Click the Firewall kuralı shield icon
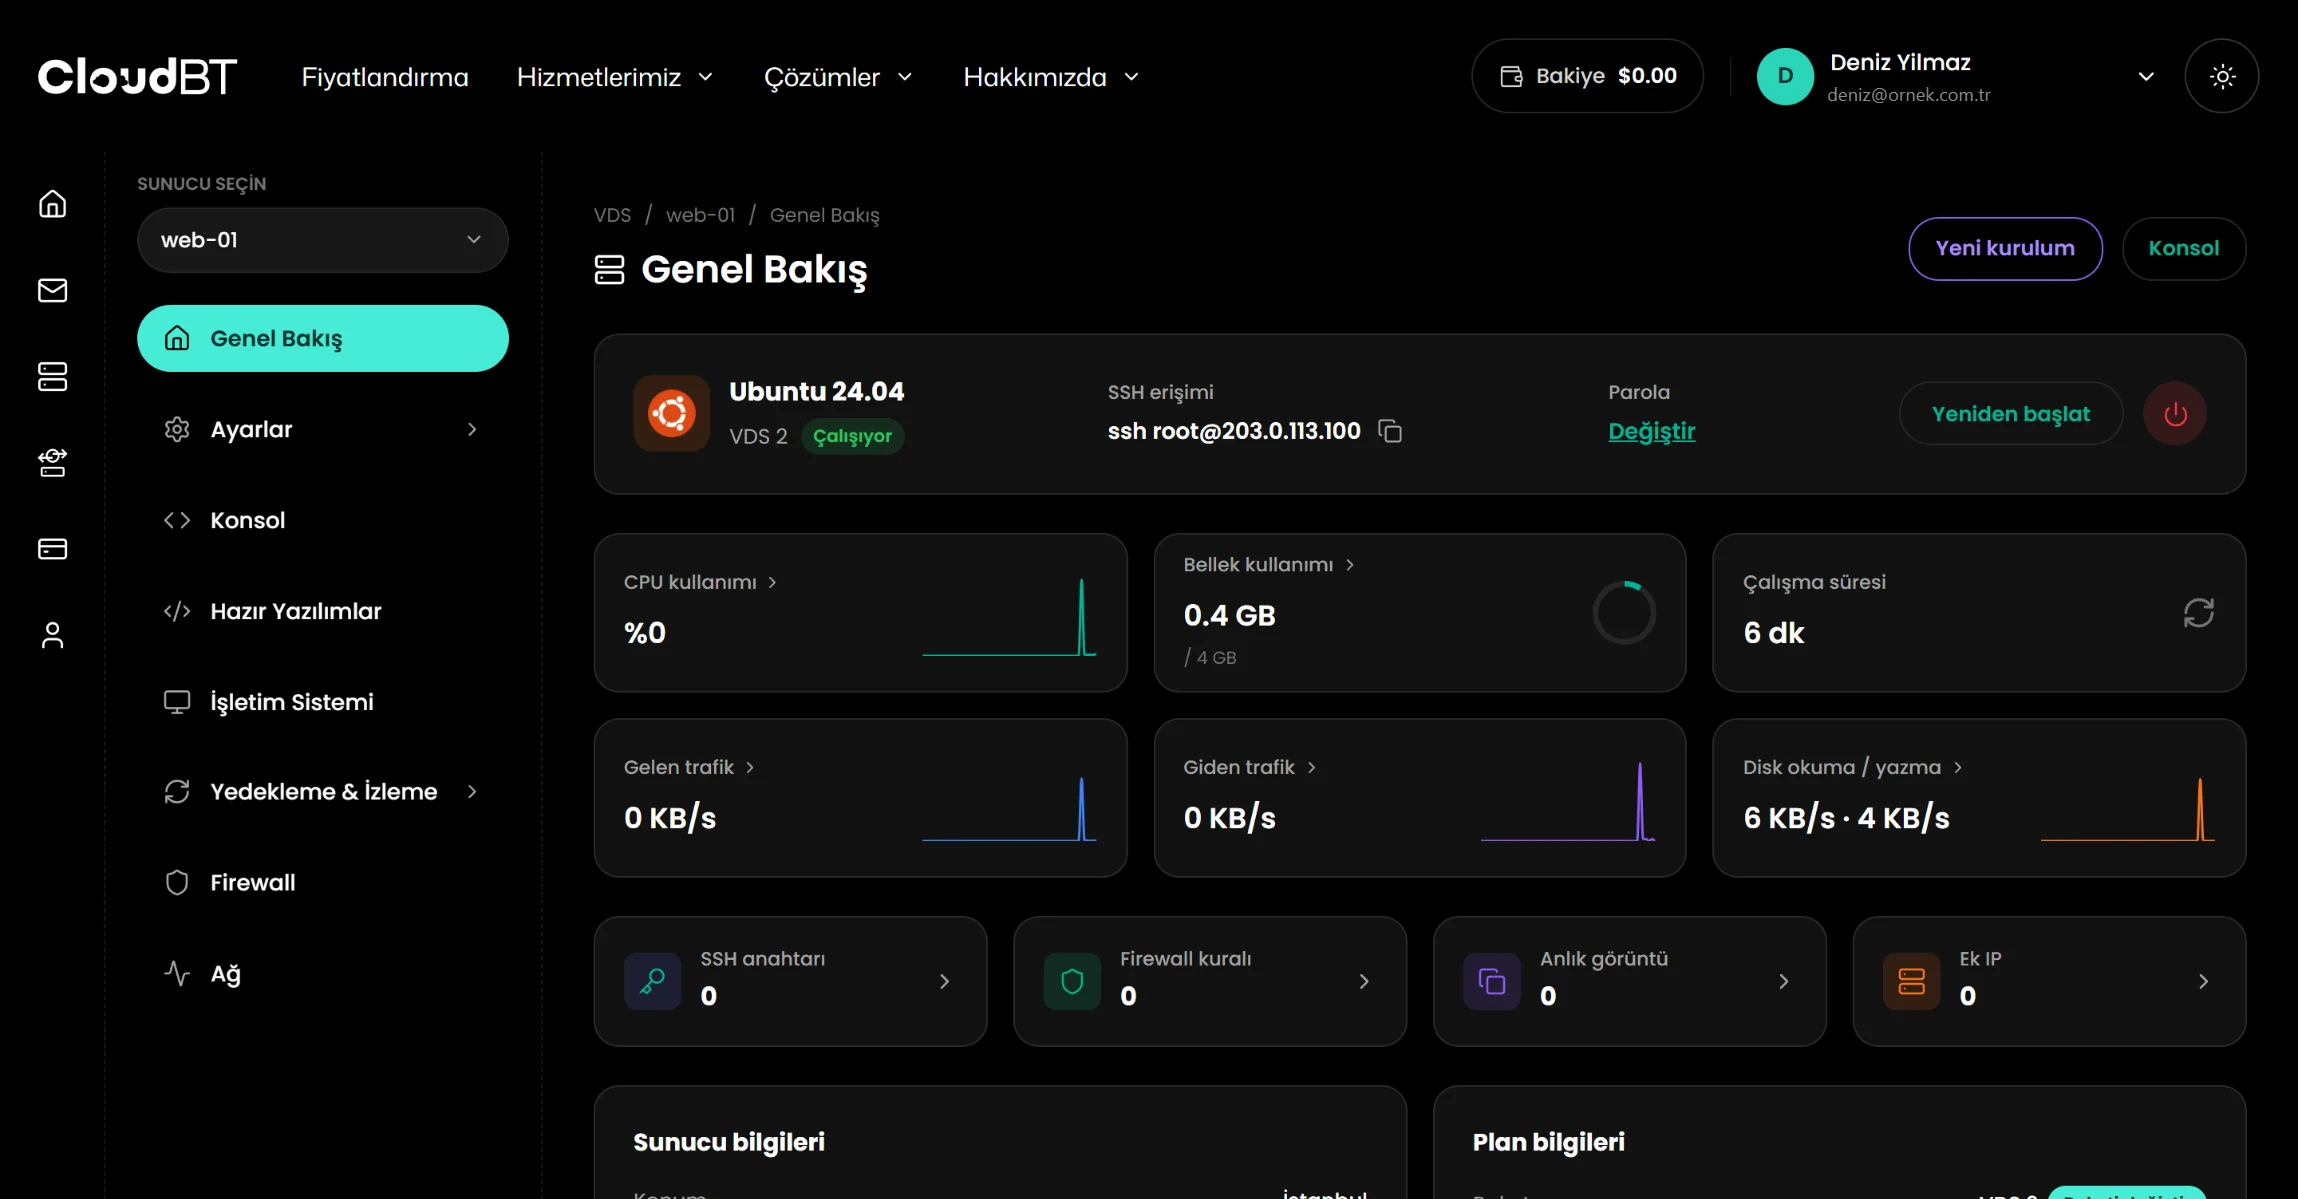2298x1199 pixels. tap(1072, 981)
